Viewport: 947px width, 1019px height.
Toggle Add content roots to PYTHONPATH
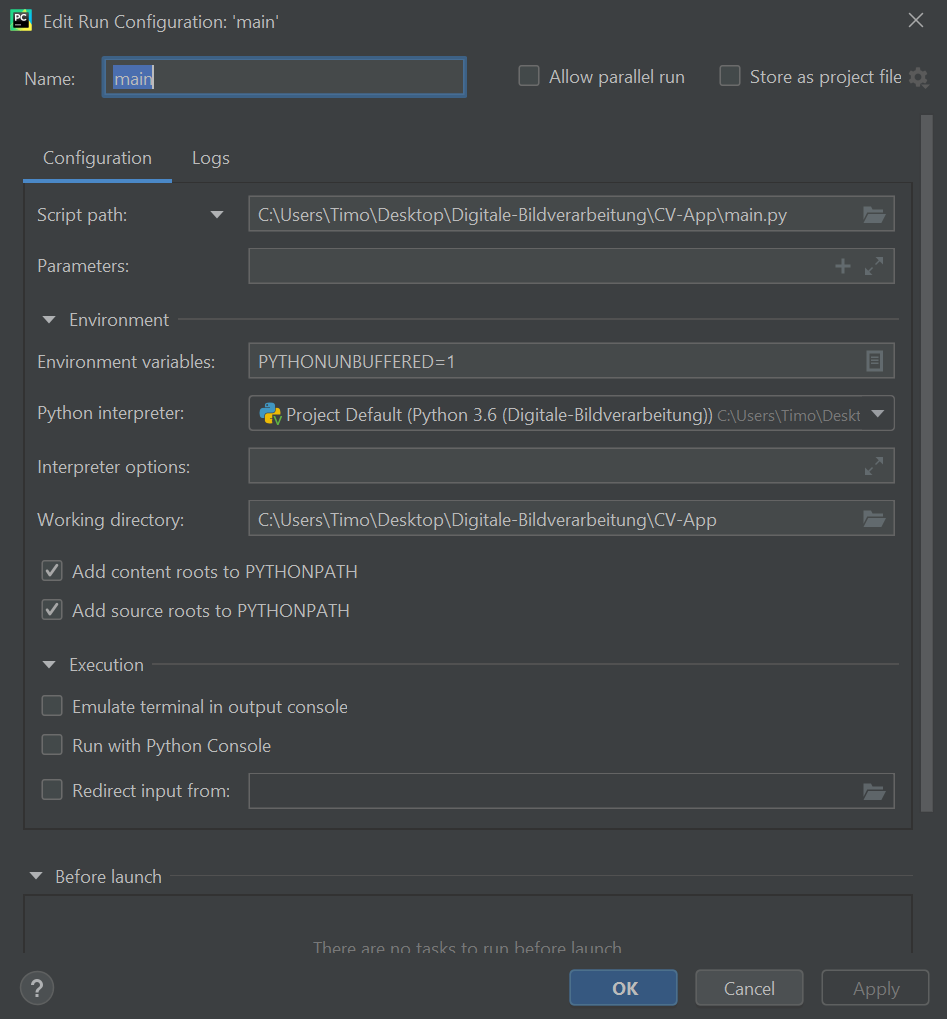(x=52, y=571)
